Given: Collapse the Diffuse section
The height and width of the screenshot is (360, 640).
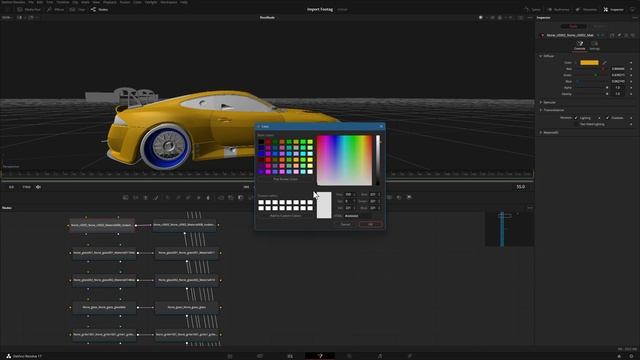Looking at the screenshot, I should [x=541, y=56].
